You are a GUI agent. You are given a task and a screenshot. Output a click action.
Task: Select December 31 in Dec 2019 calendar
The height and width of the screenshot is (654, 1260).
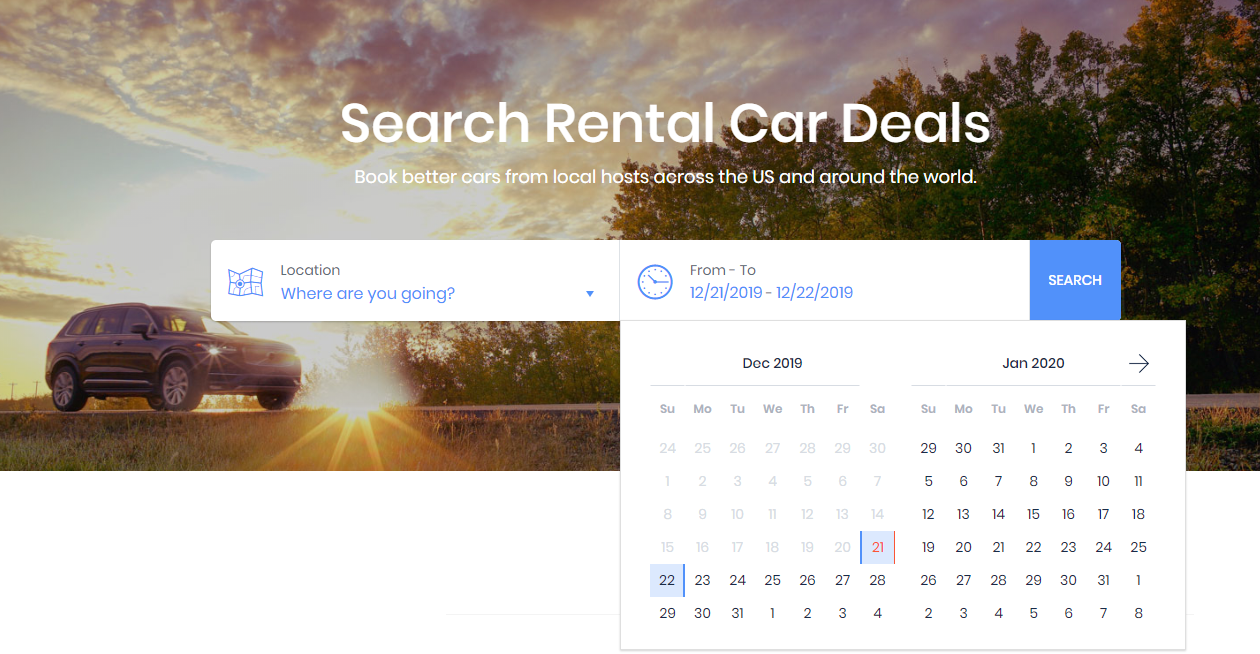[x=737, y=613]
